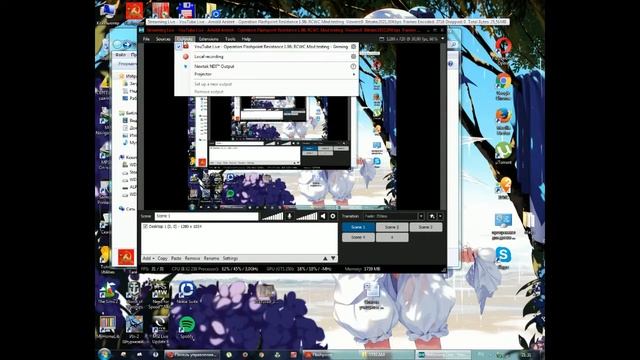The height and width of the screenshot is (360, 640).
Task: Adjust the microphone volume slider
Action: coord(272,216)
